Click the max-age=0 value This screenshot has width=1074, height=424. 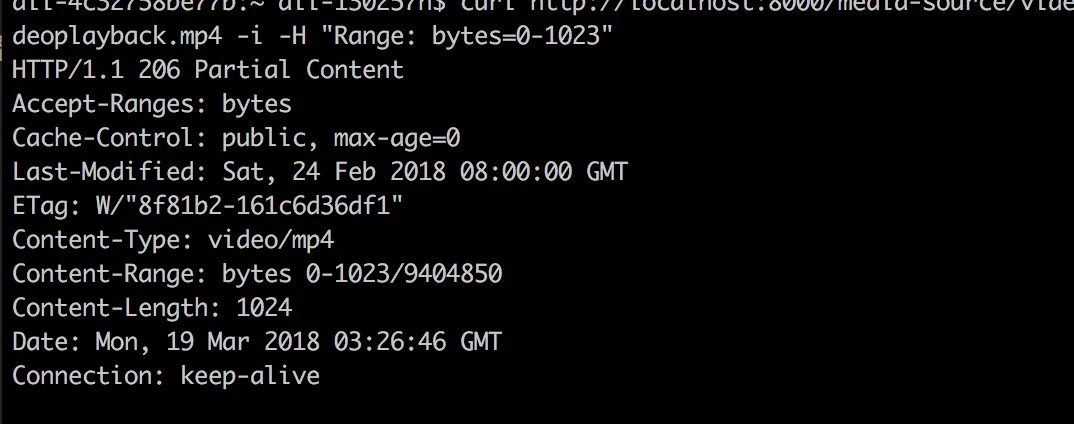point(397,139)
